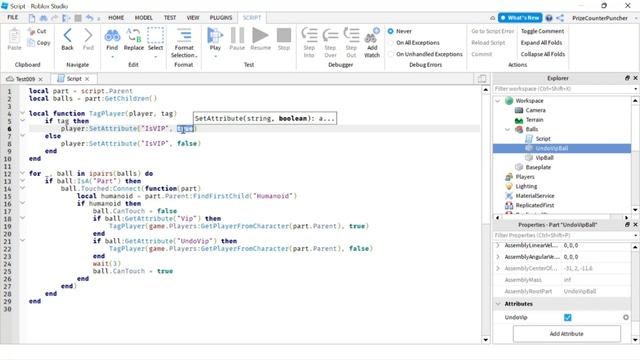The height and width of the screenshot is (360, 640).
Task: Click the Add Attribute button
Action: (567, 333)
